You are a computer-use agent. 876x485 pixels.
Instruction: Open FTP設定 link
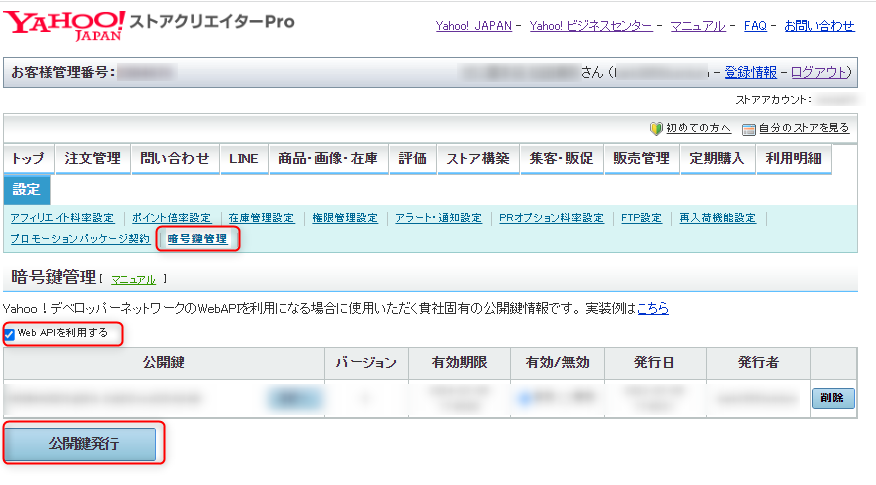pyautogui.click(x=641, y=218)
